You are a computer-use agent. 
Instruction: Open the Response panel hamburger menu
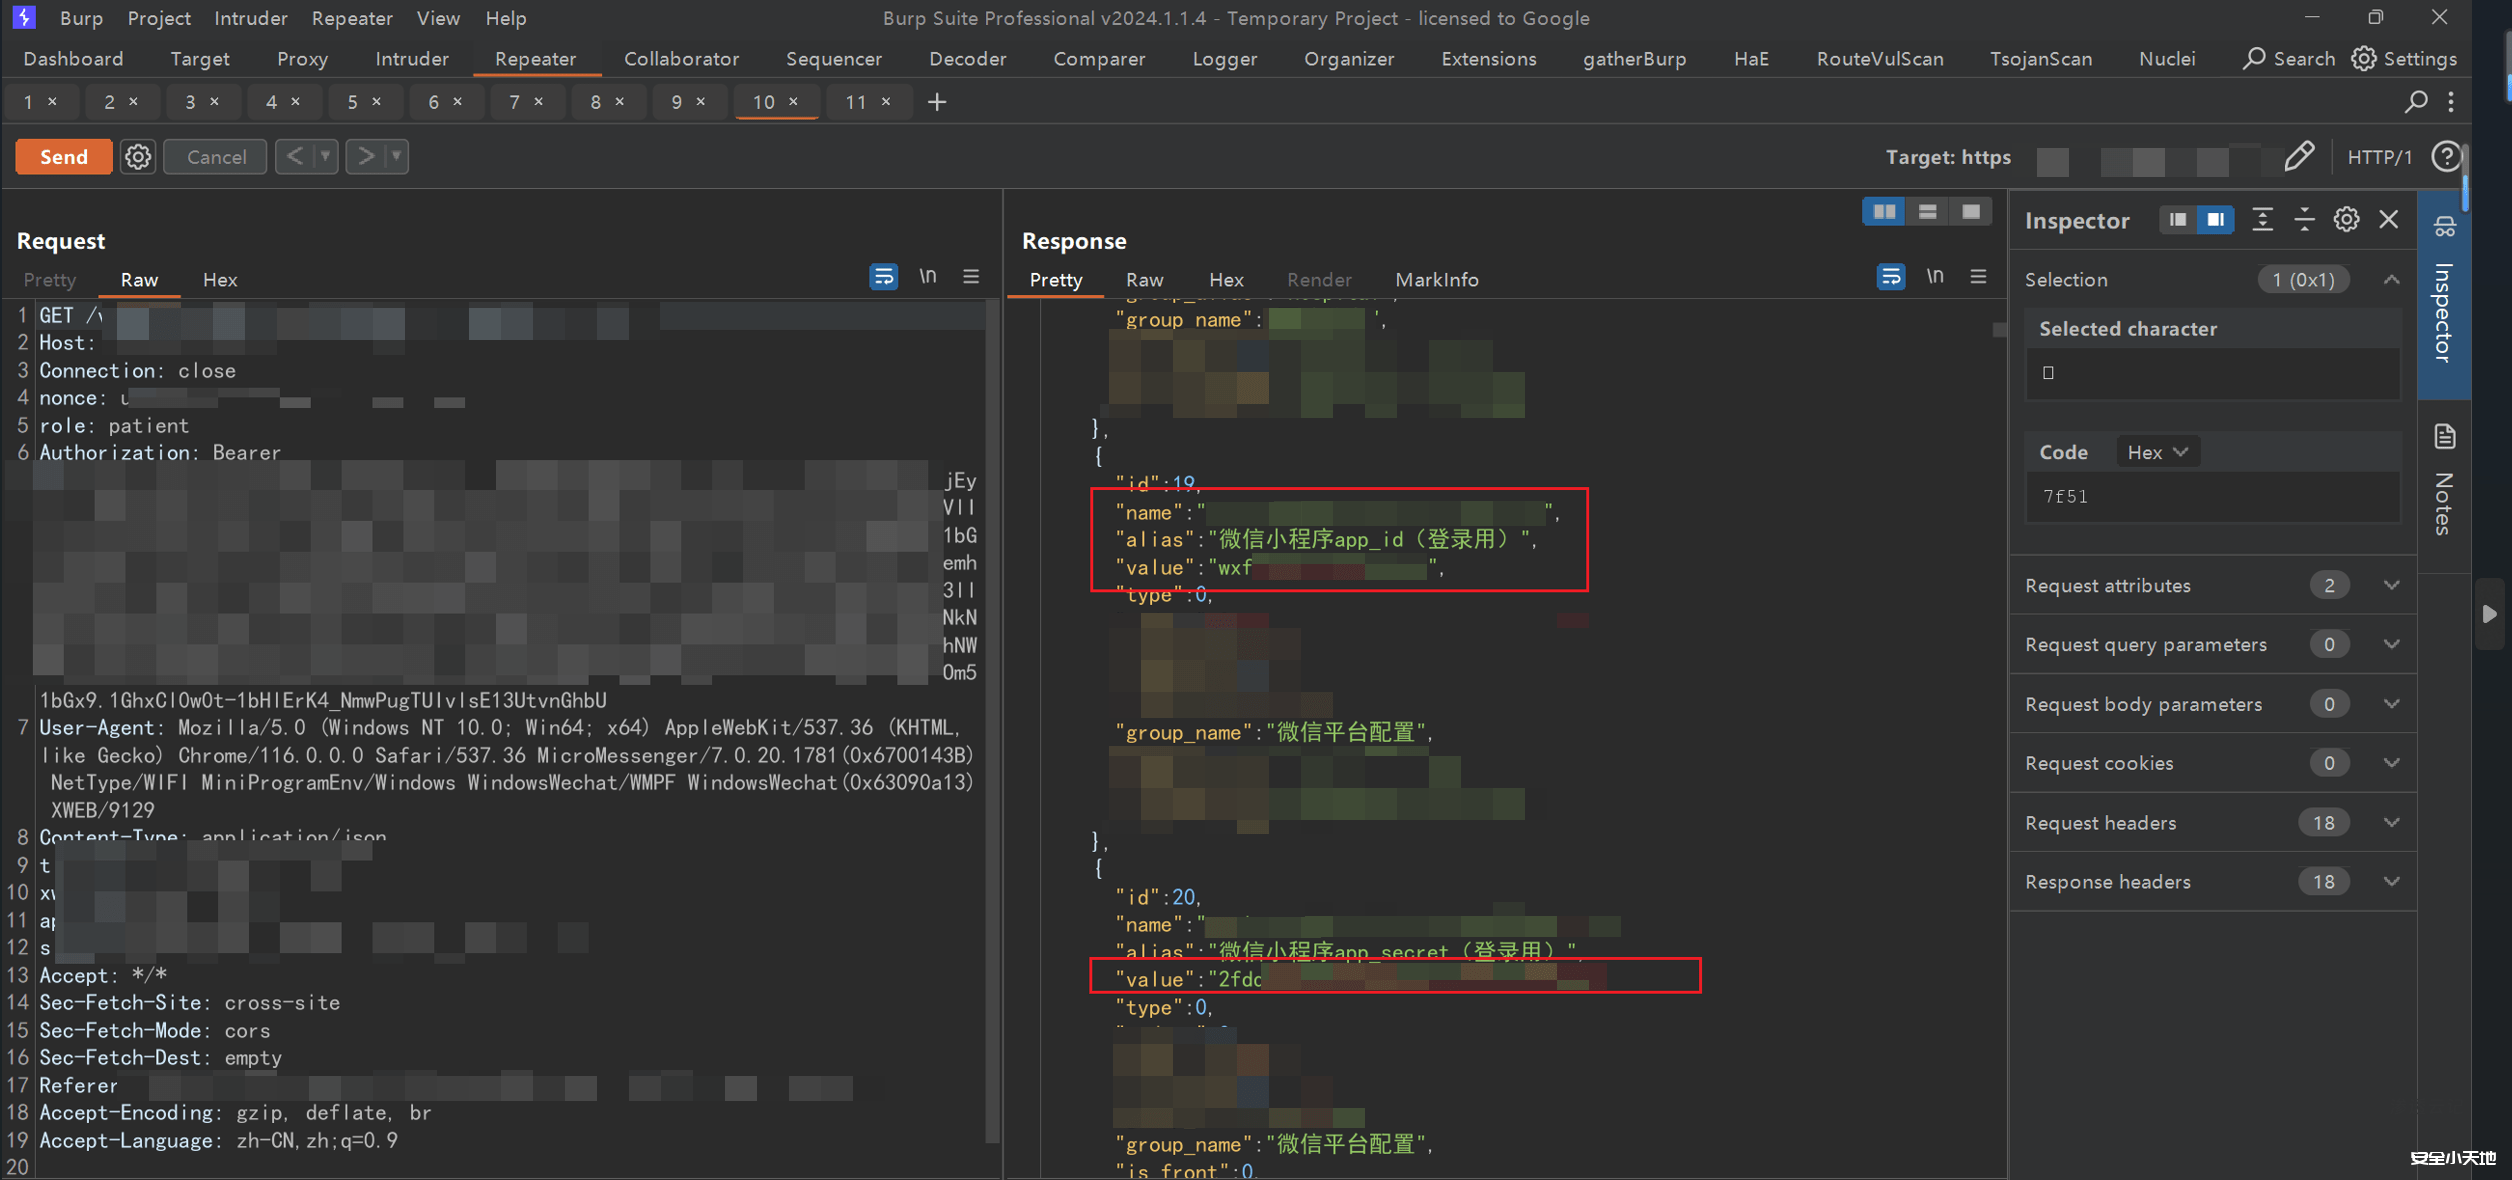coord(1978,277)
